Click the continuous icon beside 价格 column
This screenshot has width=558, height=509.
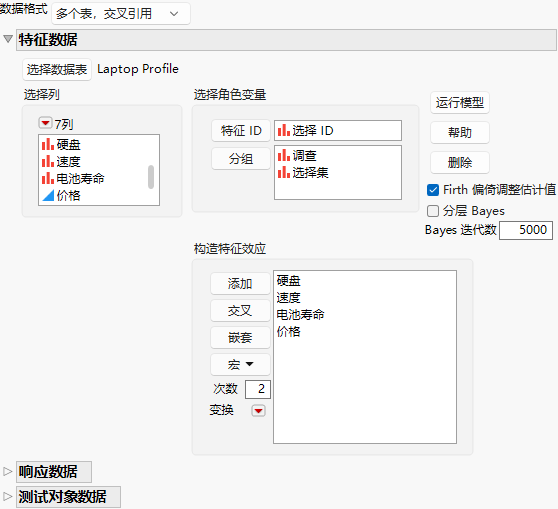(48, 195)
